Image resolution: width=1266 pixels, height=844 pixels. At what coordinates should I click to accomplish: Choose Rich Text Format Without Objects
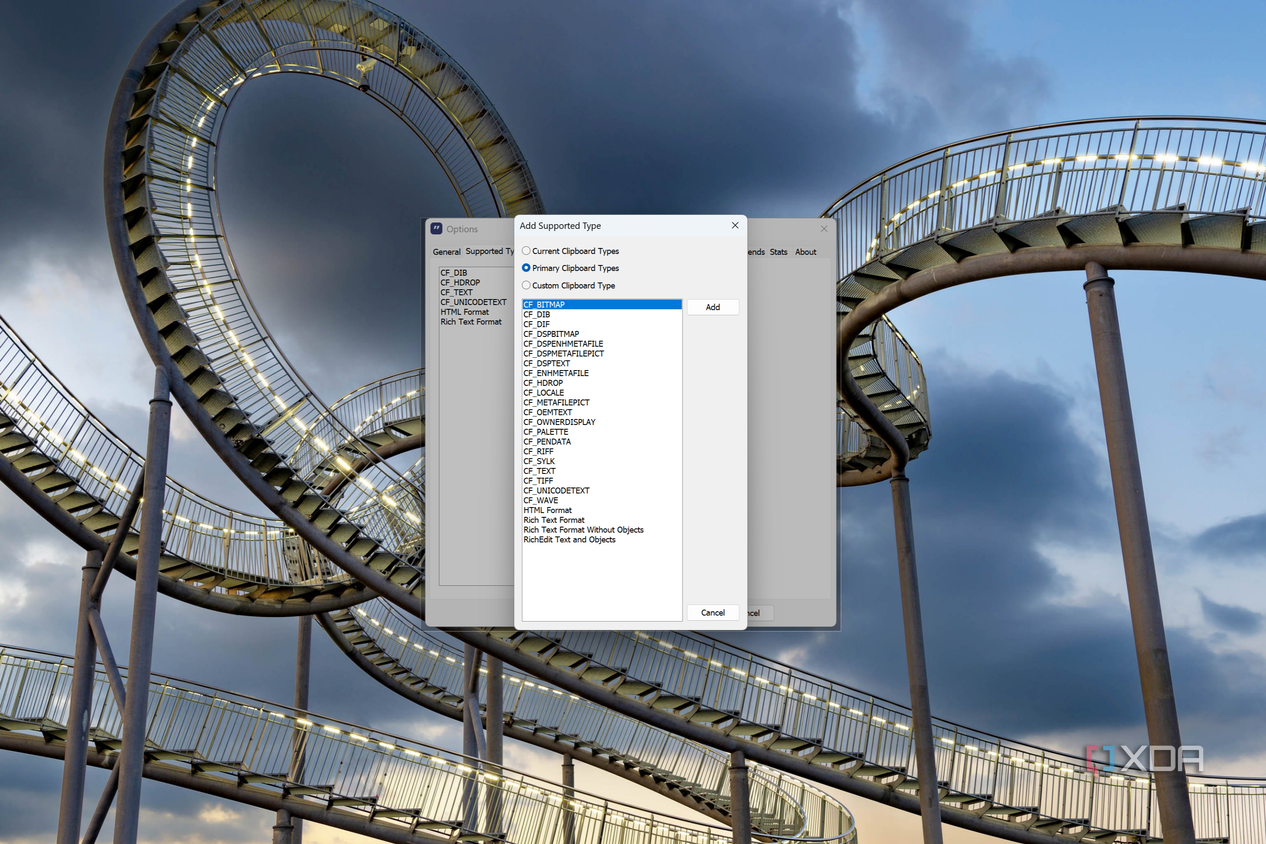tap(602, 530)
